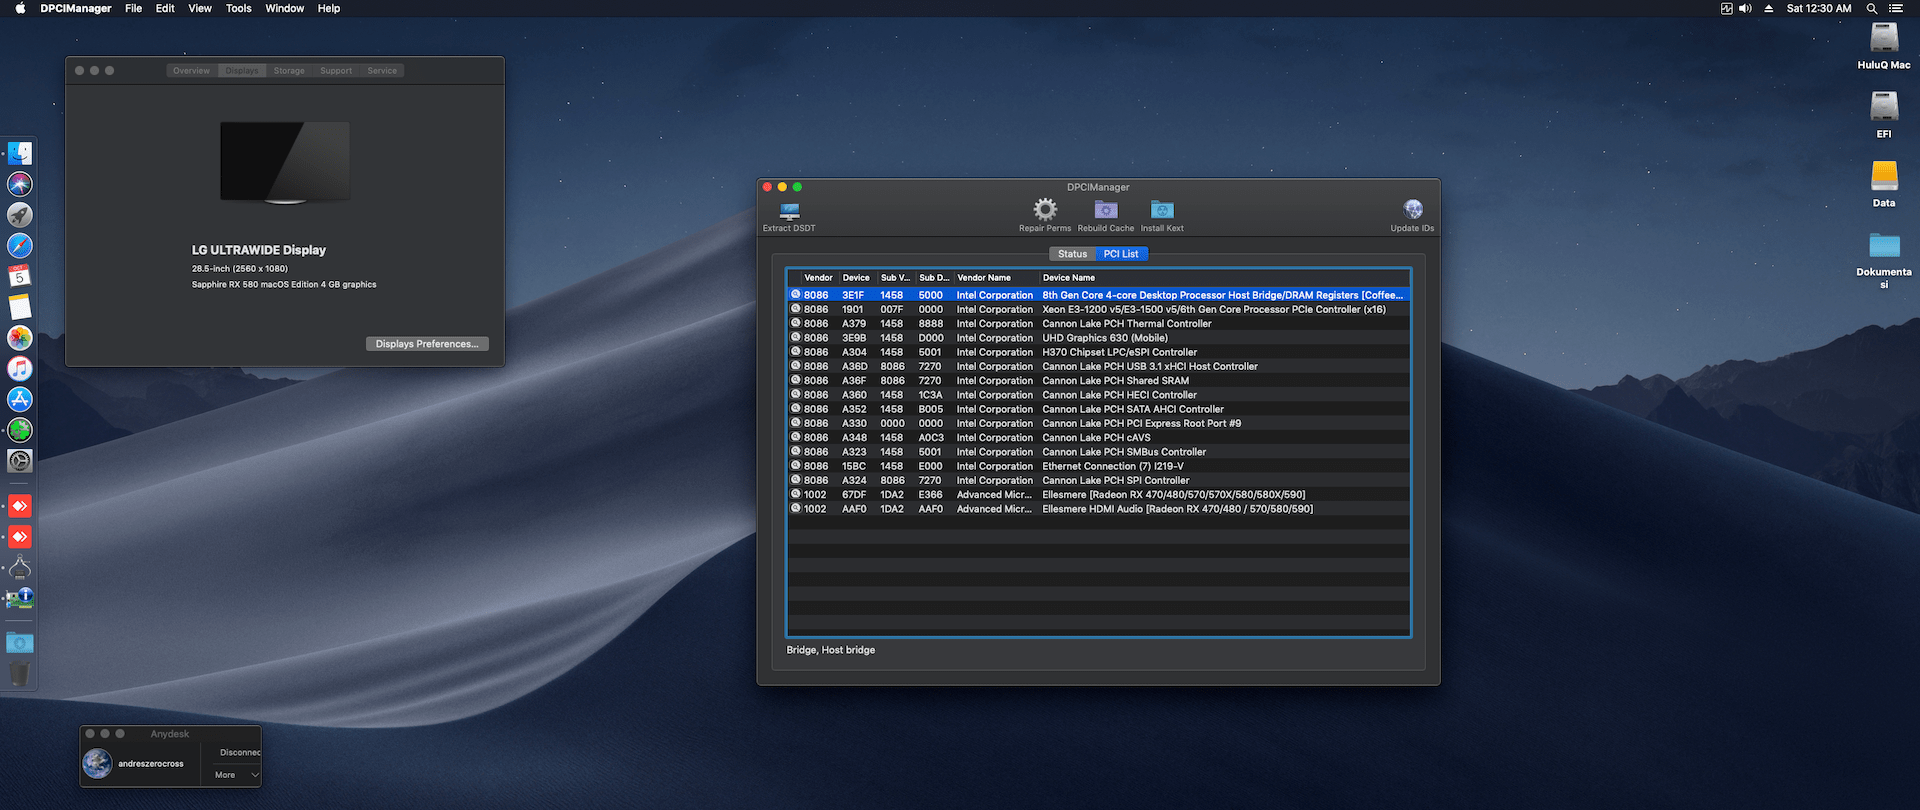1920x810 pixels.
Task: Select the Displays tab in About window
Action: pos(241,71)
